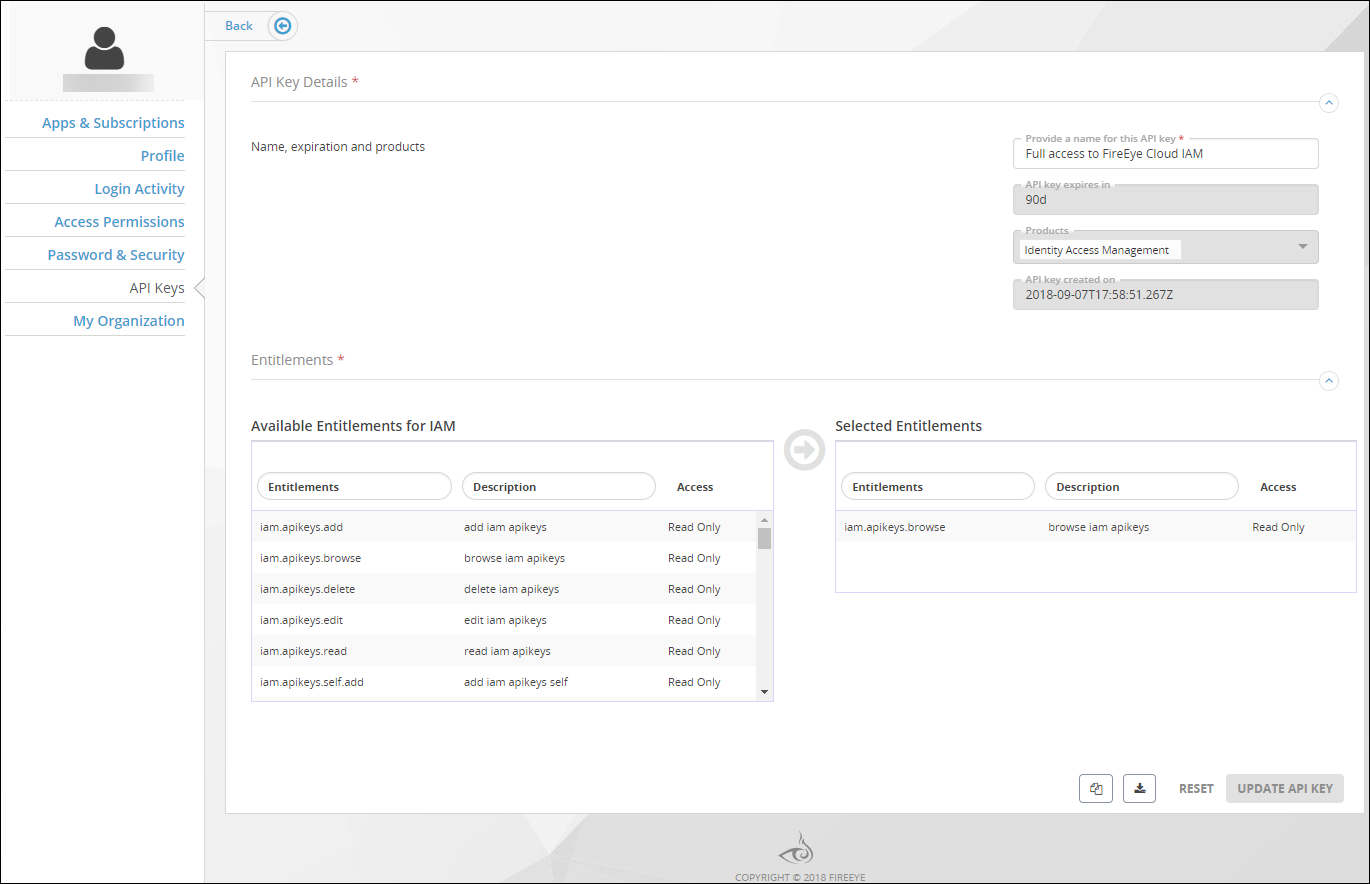Click the FireEye logo in footer
The height and width of the screenshot is (884, 1370).
(x=796, y=849)
